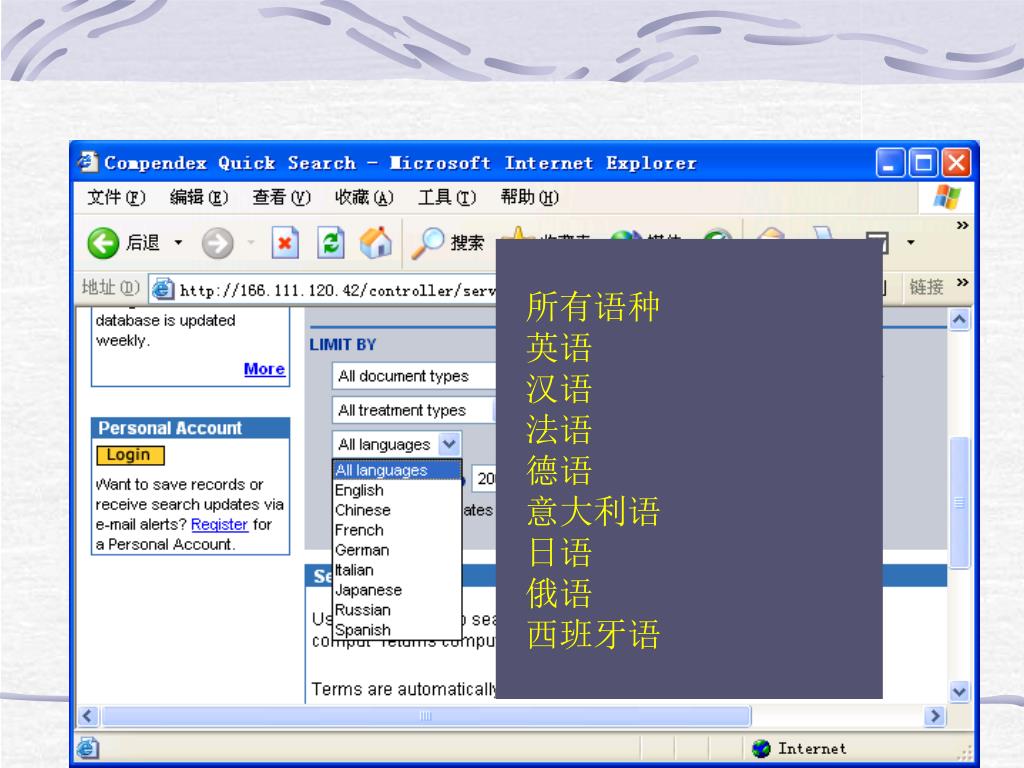Choose Russian from the language list
The height and width of the screenshot is (768, 1024).
coord(396,610)
